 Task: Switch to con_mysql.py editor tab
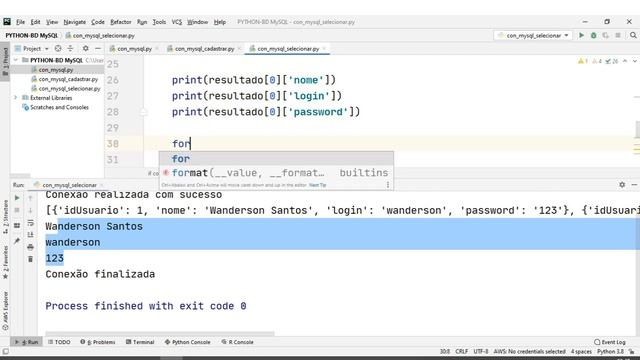click(x=134, y=49)
